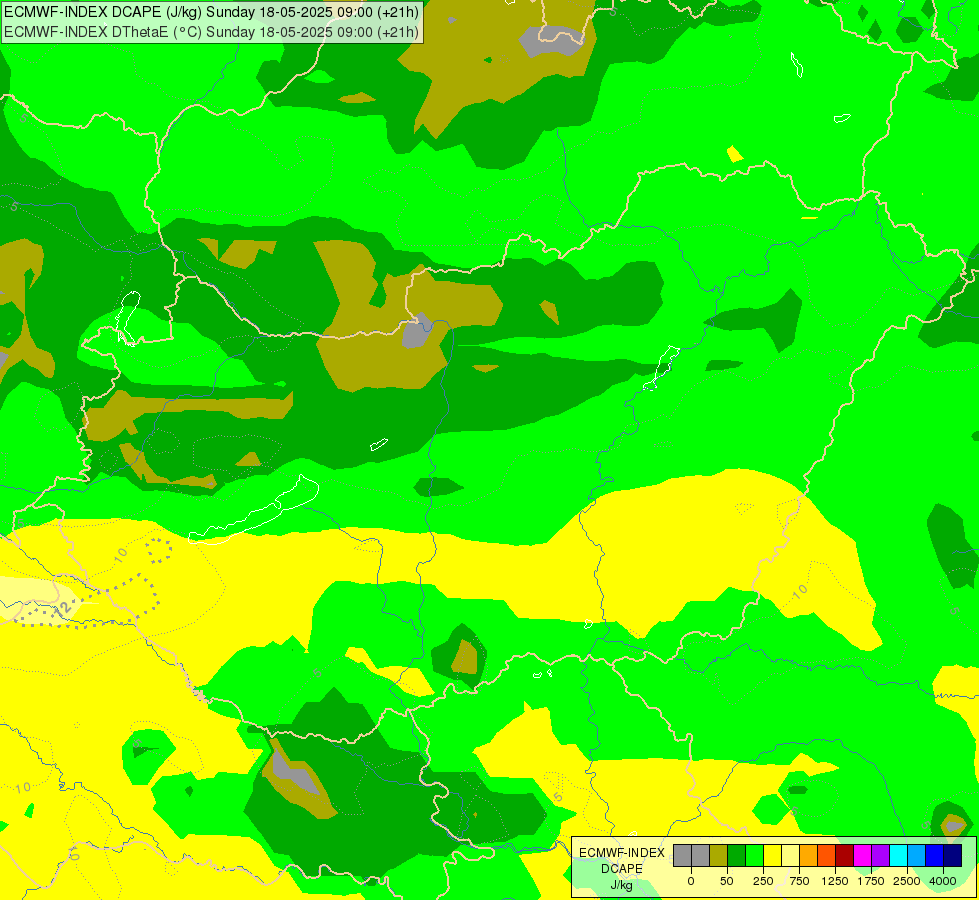Screen dimensions: 979x900
Task: Pick the cyan legend swatch
Action: coord(898,856)
